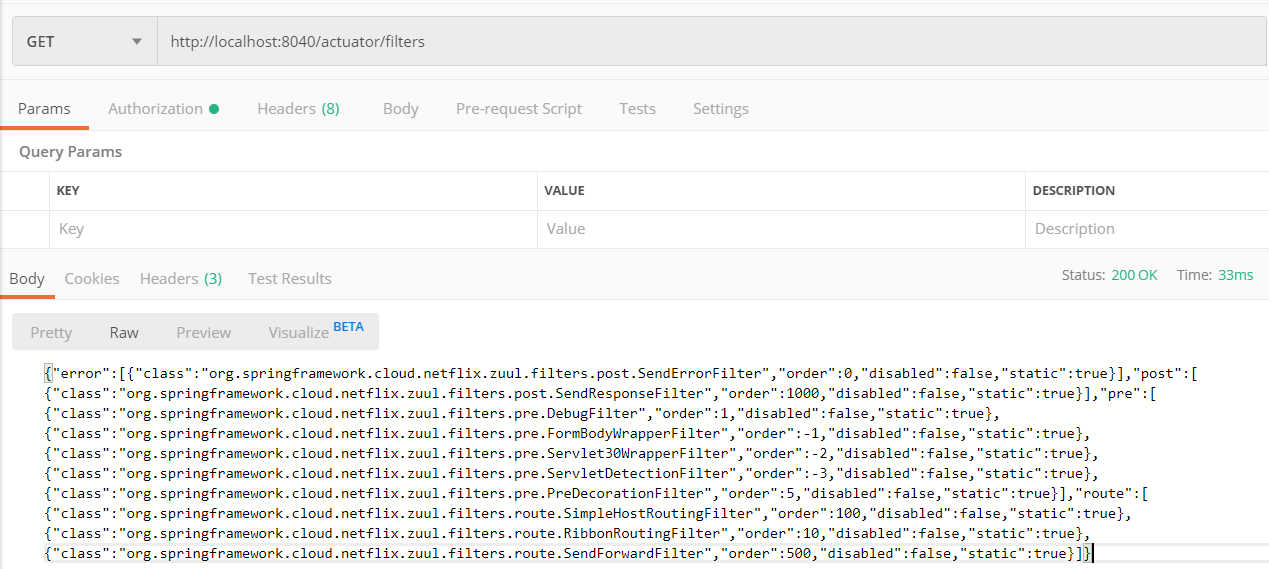This screenshot has width=1269, height=569.
Task: Click the Servlet30WrapperFilter line in response
Action: point(571,453)
